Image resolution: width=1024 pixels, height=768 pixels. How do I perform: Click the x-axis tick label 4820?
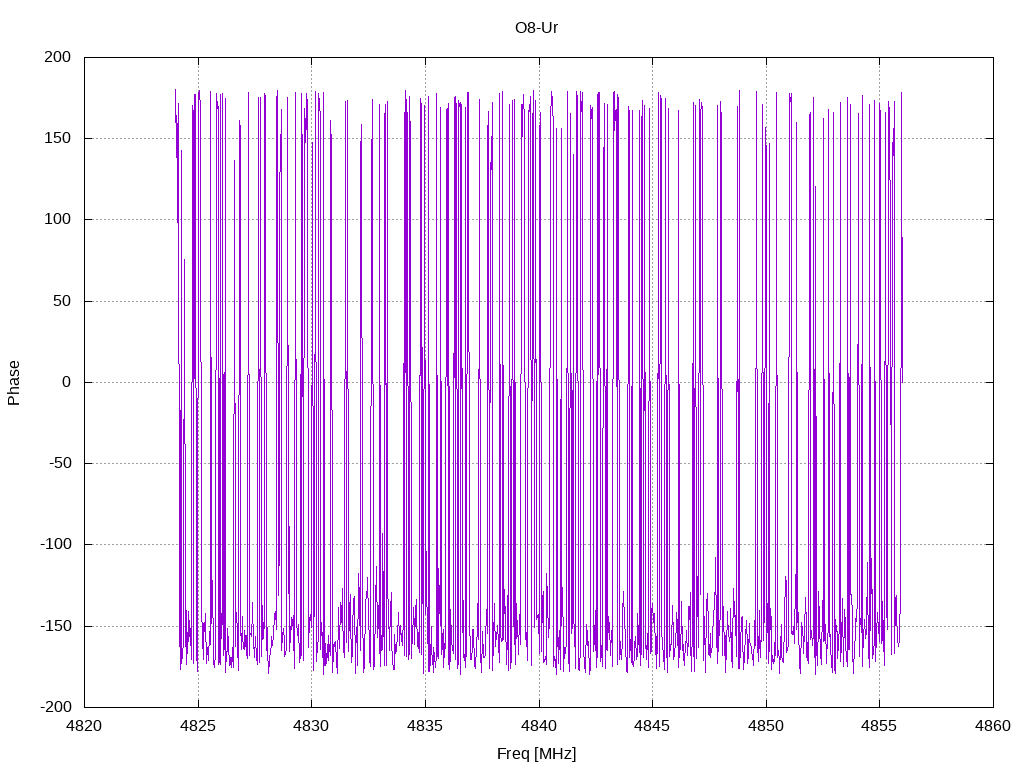click(x=84, y=726)
